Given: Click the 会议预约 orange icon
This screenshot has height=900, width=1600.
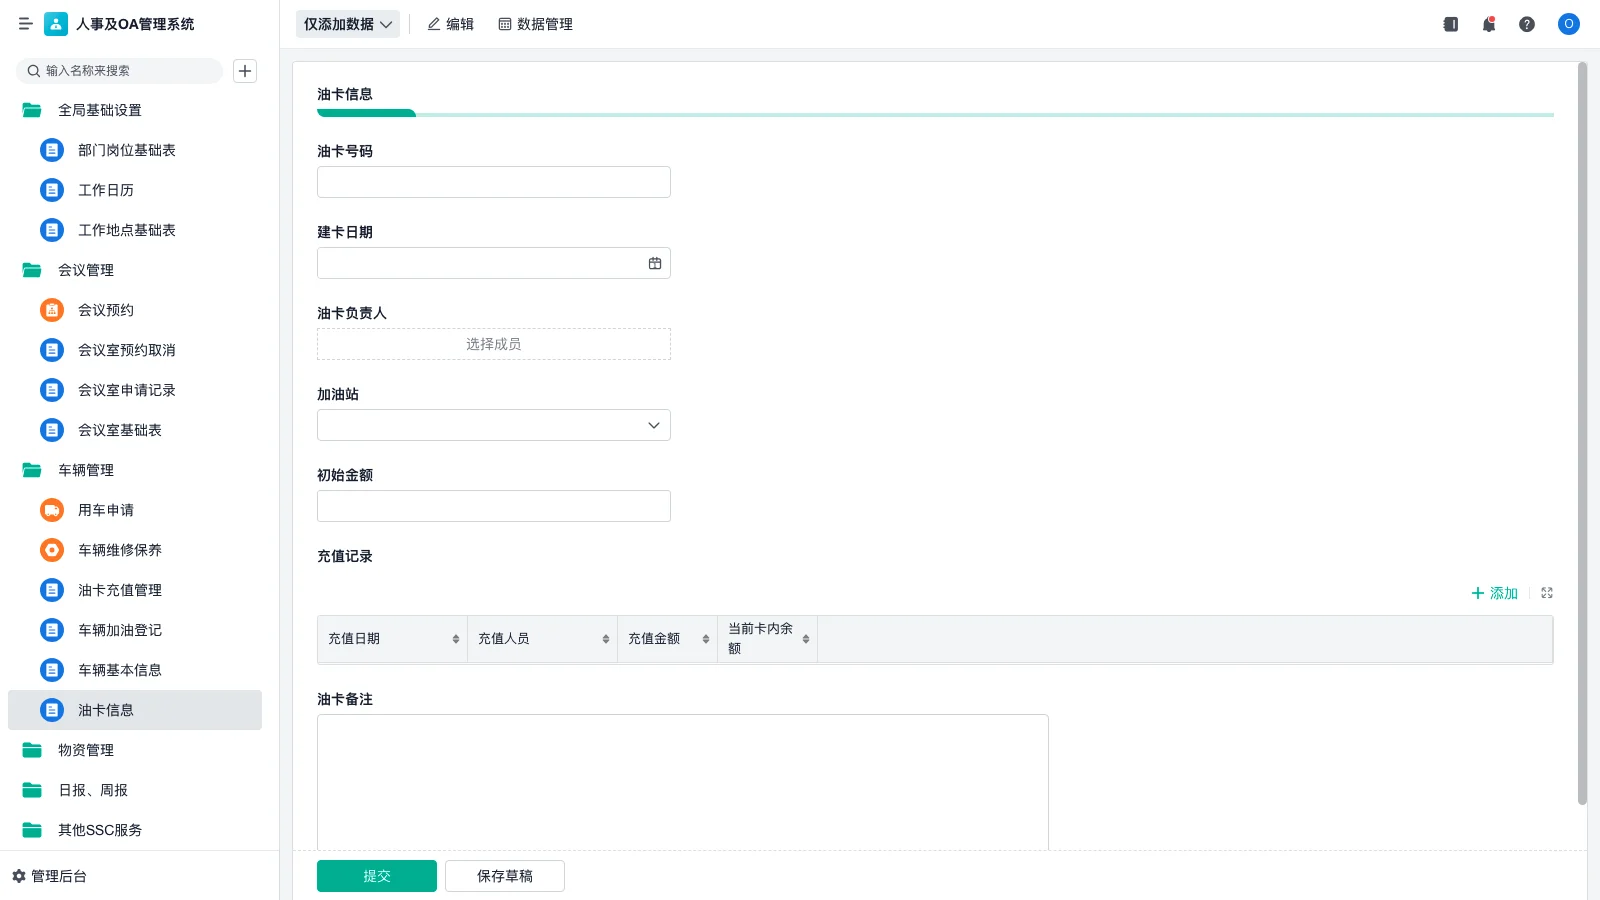Looking at the screenshot, I should click(x=52, y=310).
